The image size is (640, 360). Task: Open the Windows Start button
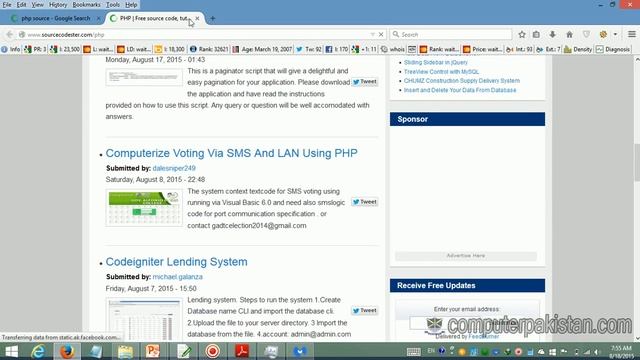pyautogui.click(x=11, y=351)
